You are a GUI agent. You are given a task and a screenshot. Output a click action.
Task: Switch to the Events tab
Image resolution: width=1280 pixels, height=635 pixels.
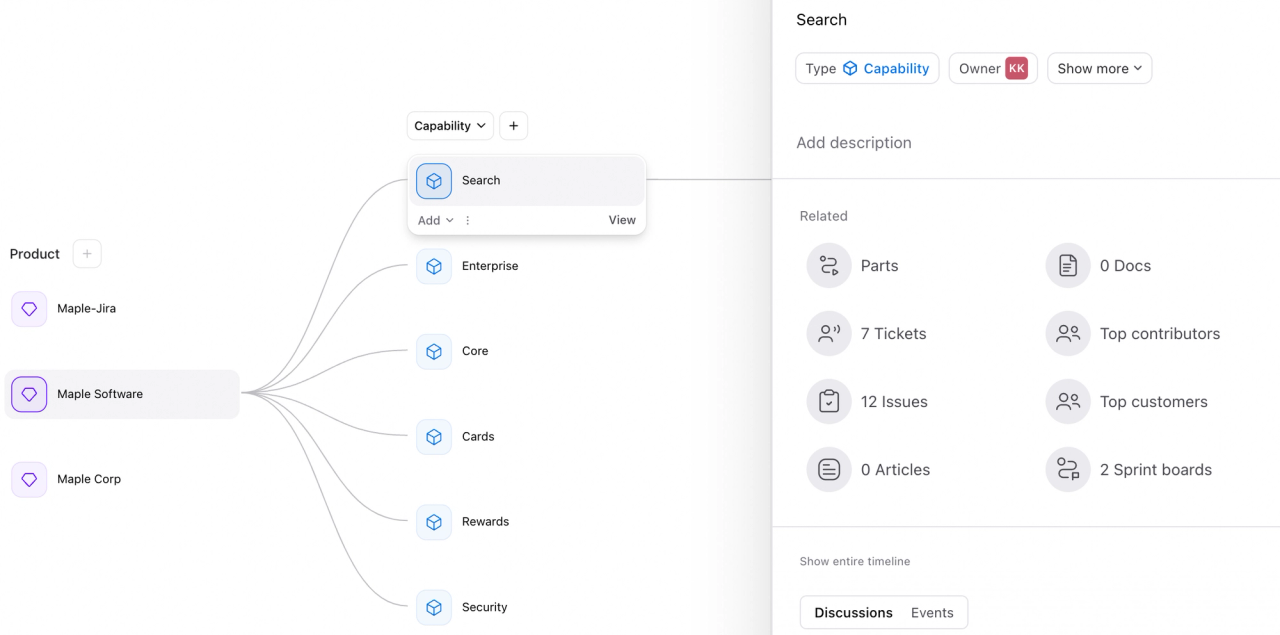[x=932, y=612]
